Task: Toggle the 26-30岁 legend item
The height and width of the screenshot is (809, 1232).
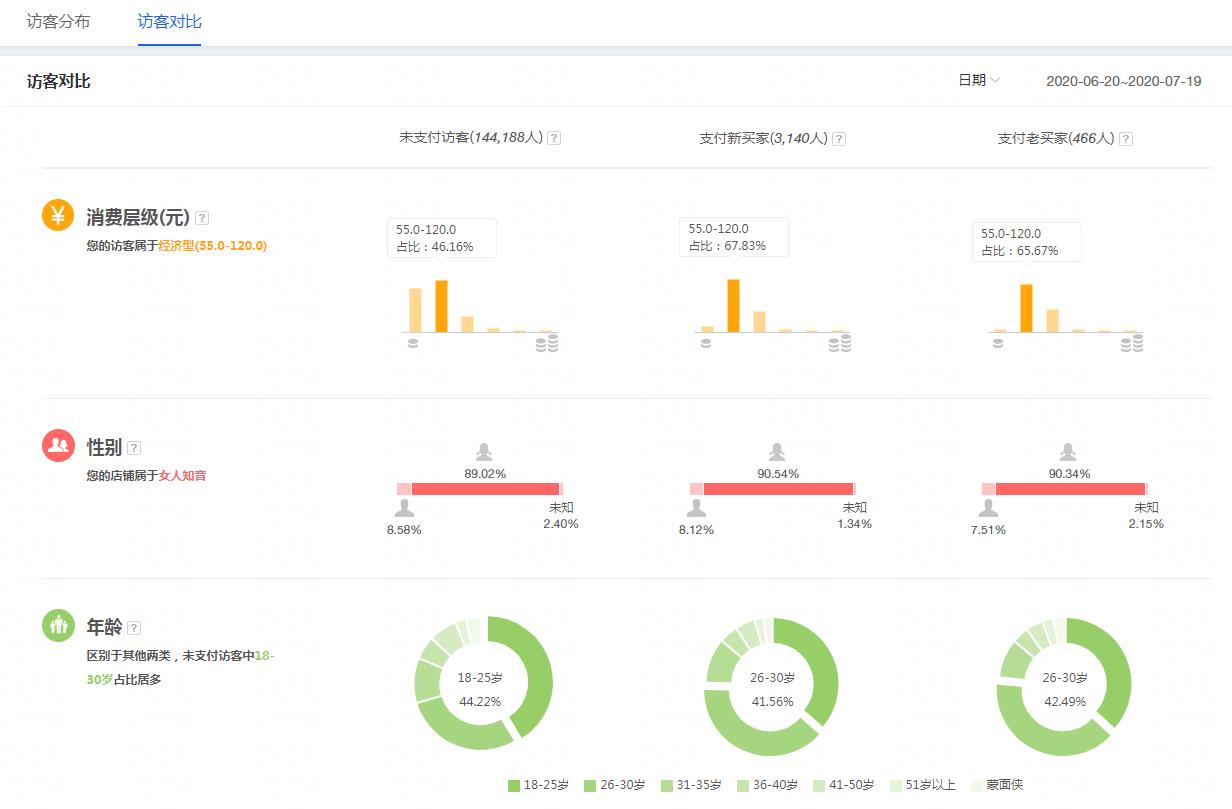Action: (x=614, y=785)
